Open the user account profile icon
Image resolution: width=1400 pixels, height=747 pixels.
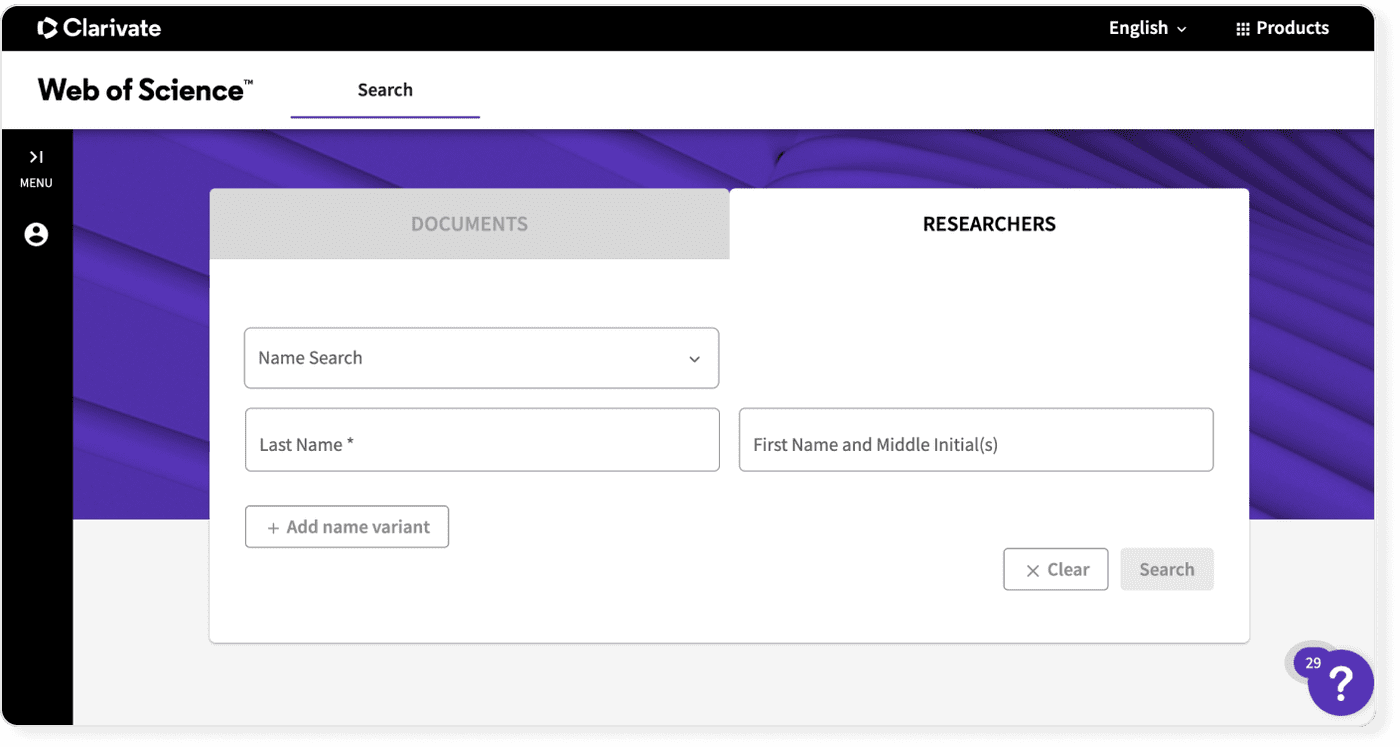pyautogui.click(x=36, y=235)
